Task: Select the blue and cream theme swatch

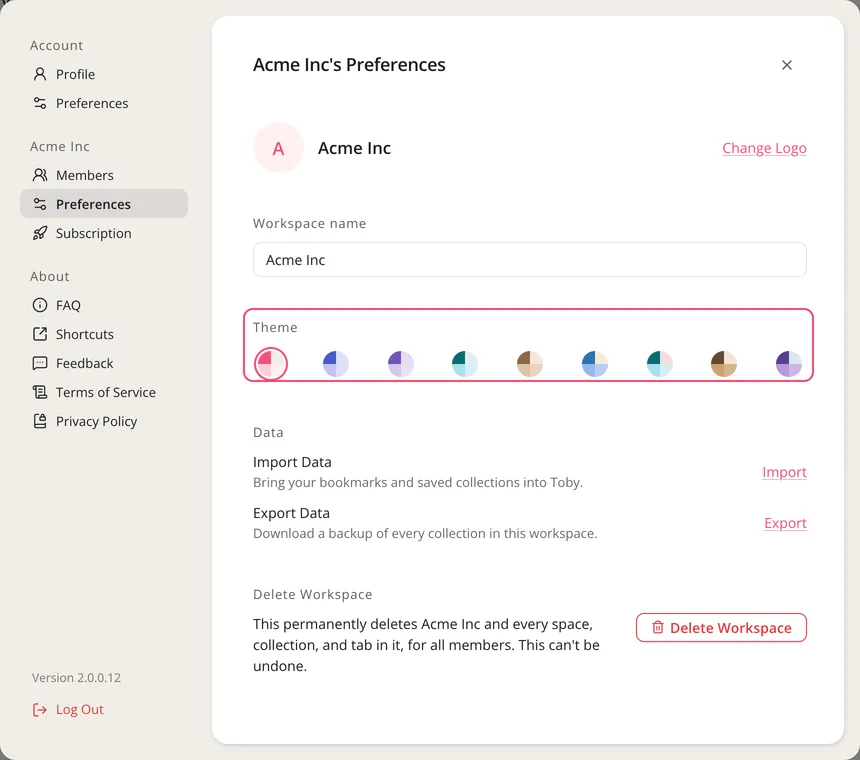Action: pos(595,364)
